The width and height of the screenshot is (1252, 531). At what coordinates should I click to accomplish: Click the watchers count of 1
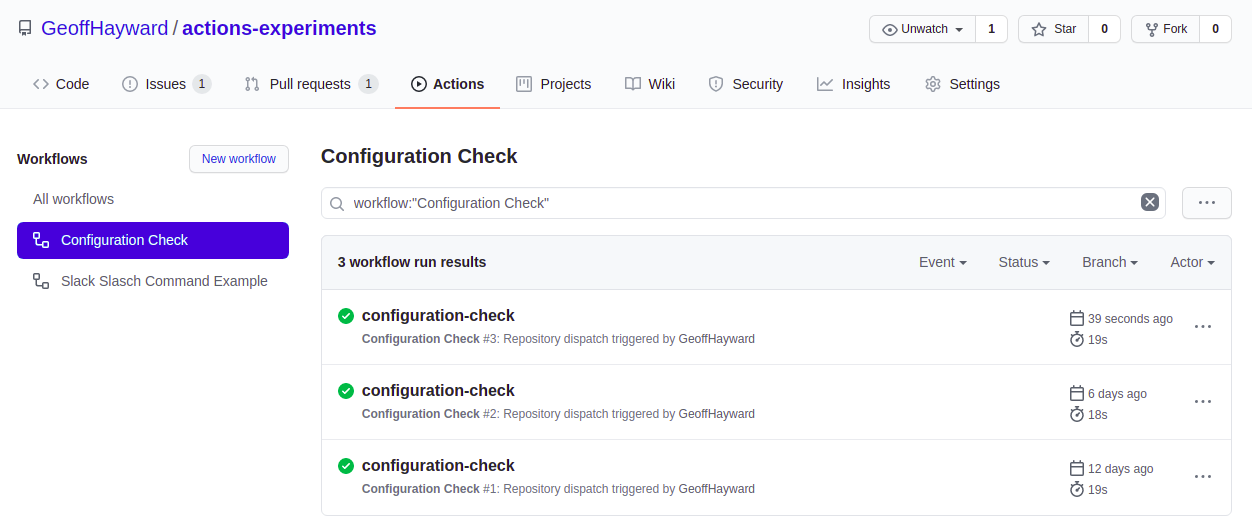pyautogui.click(x=991, y=29)
